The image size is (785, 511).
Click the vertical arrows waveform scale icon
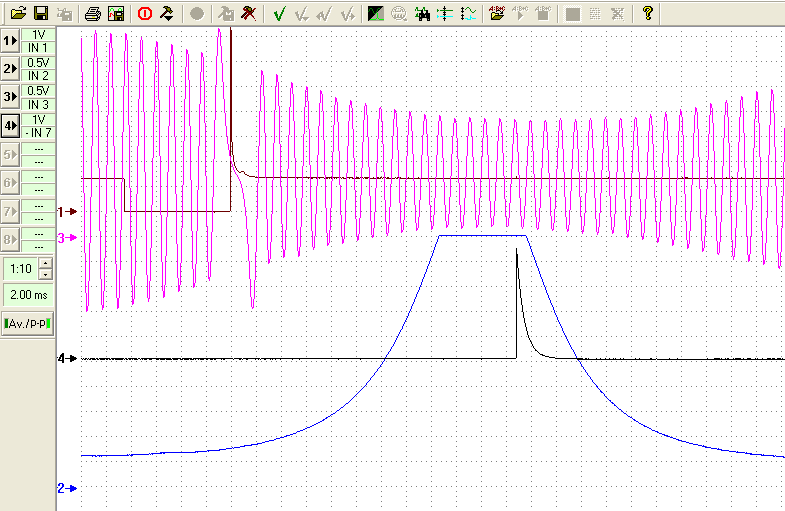point(469,14)
